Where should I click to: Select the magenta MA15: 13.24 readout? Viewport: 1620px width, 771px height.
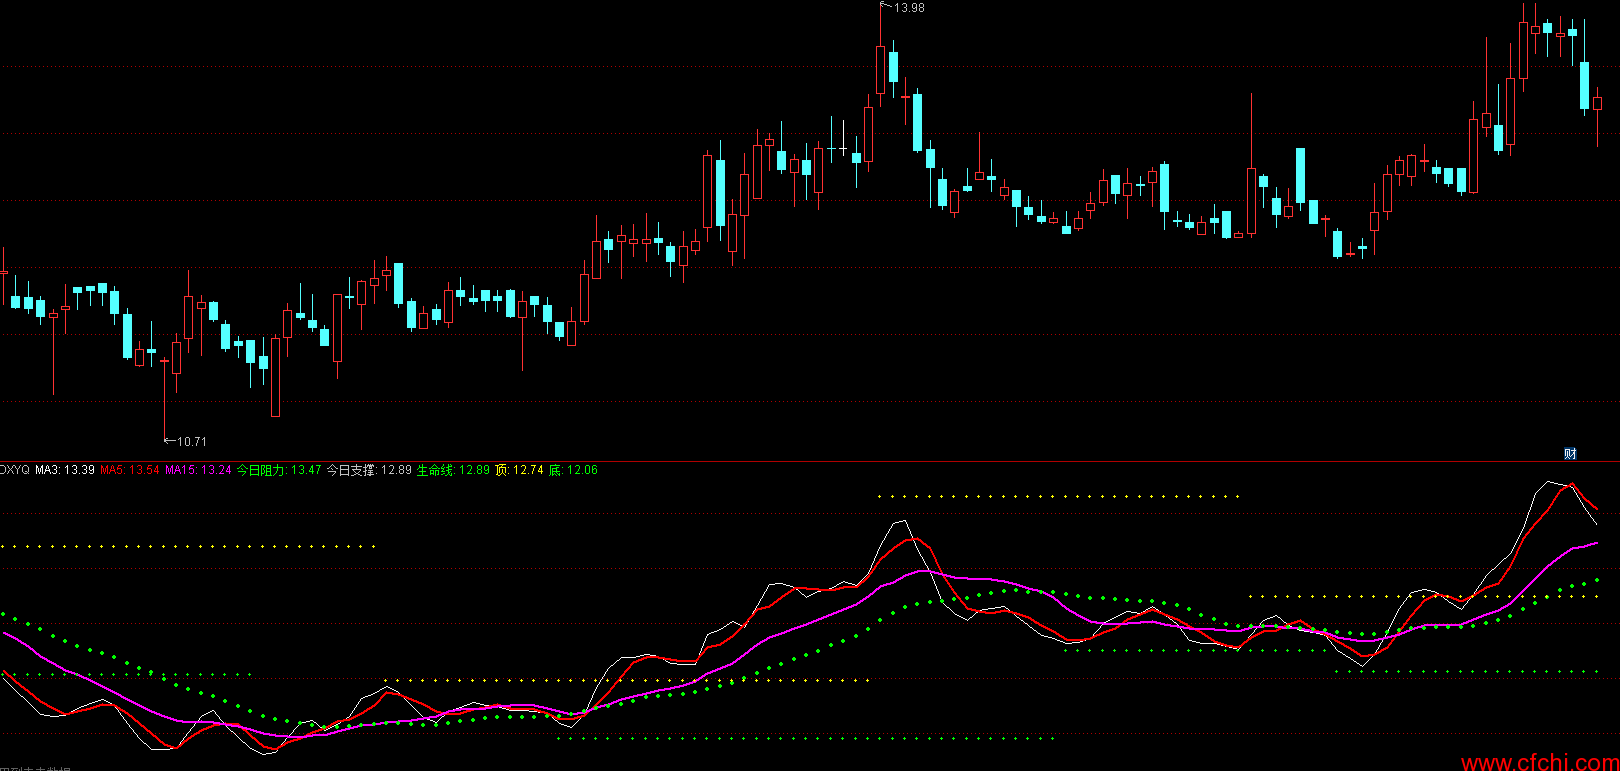coord(198,470)
